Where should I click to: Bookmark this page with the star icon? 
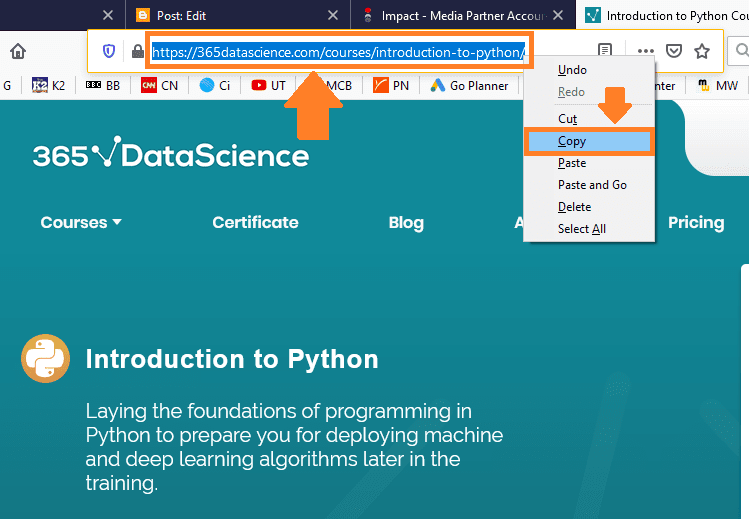702,51
